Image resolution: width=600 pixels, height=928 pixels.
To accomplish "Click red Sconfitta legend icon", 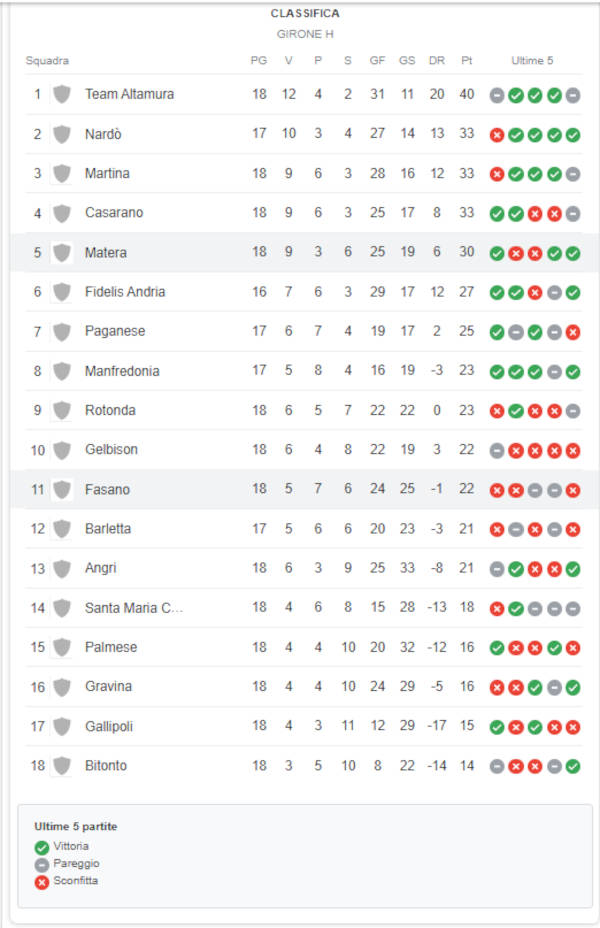I will (41, 882).
